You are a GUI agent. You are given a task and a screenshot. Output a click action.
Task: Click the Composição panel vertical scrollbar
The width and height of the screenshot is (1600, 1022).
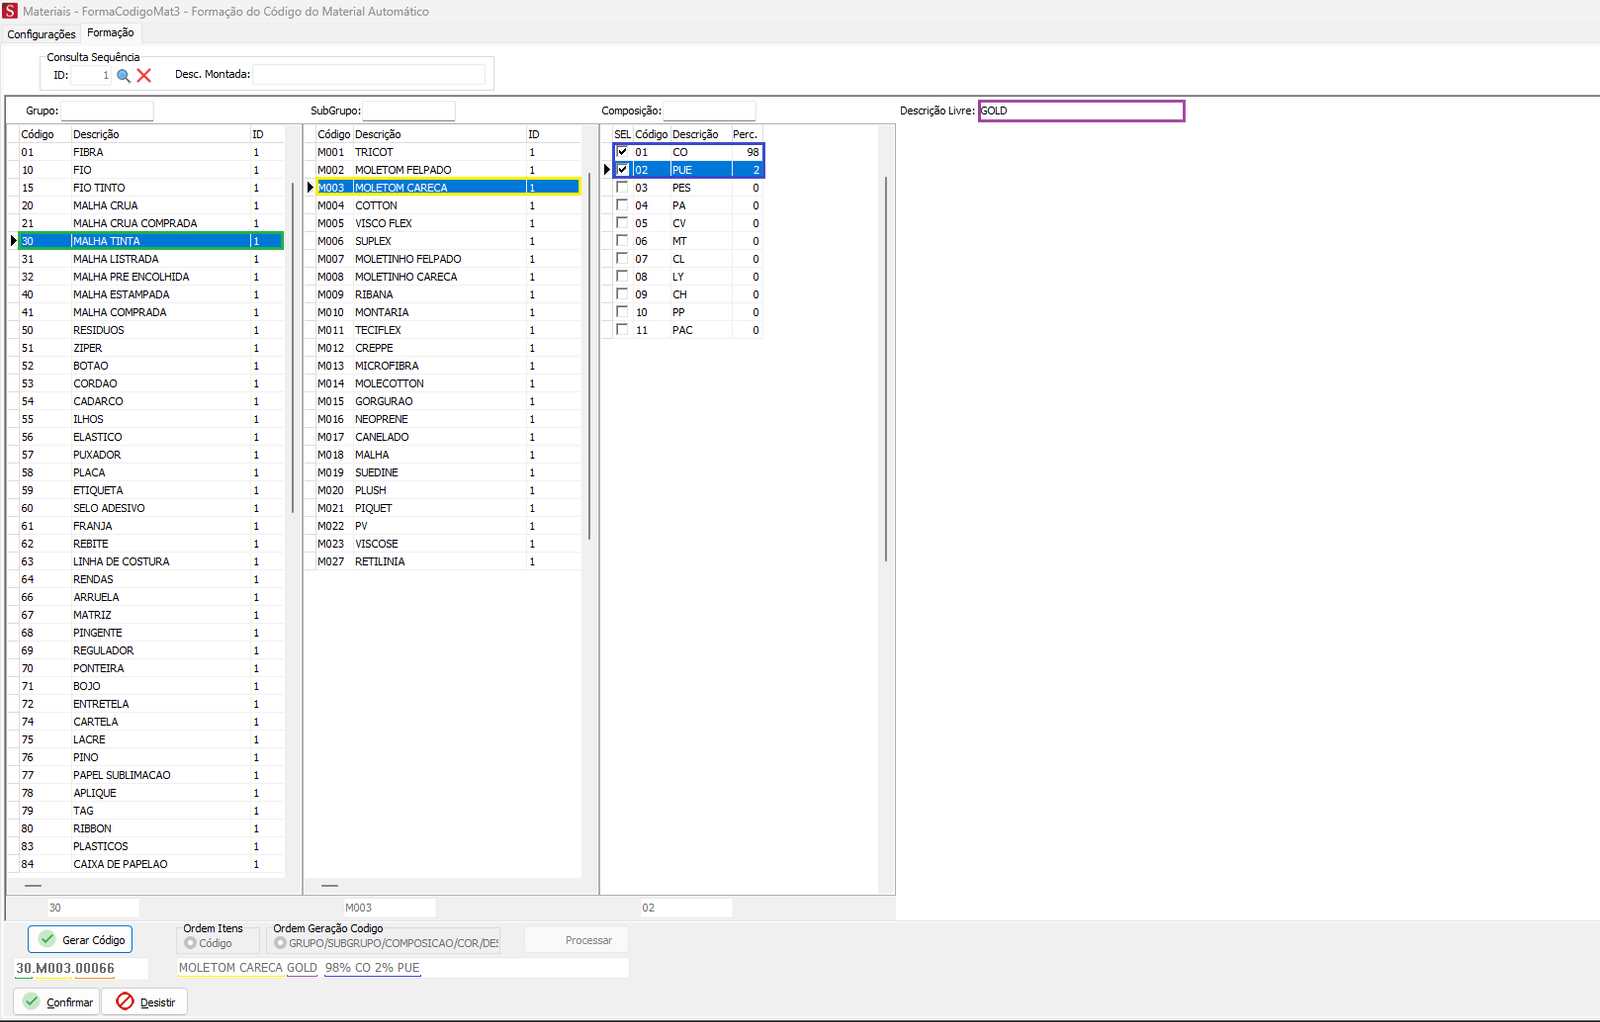point(886,369)
